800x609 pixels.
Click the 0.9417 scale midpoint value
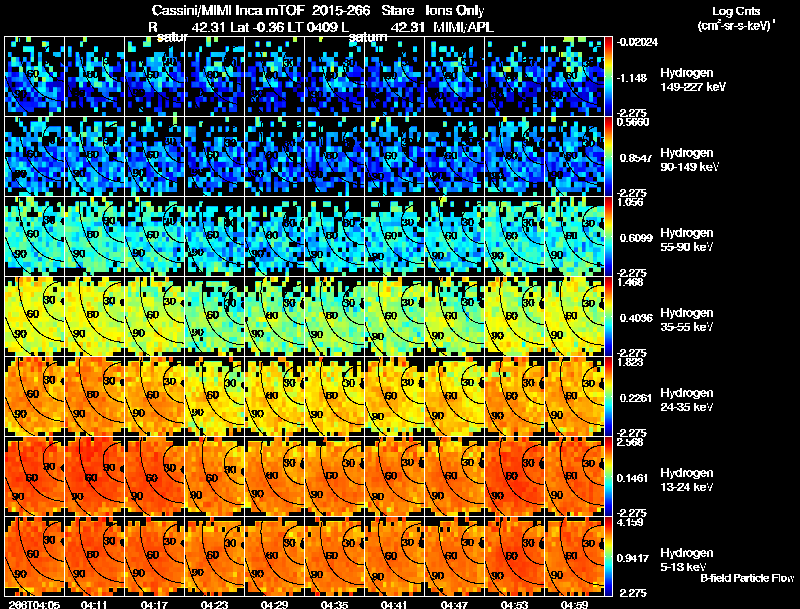click(633, 559)
